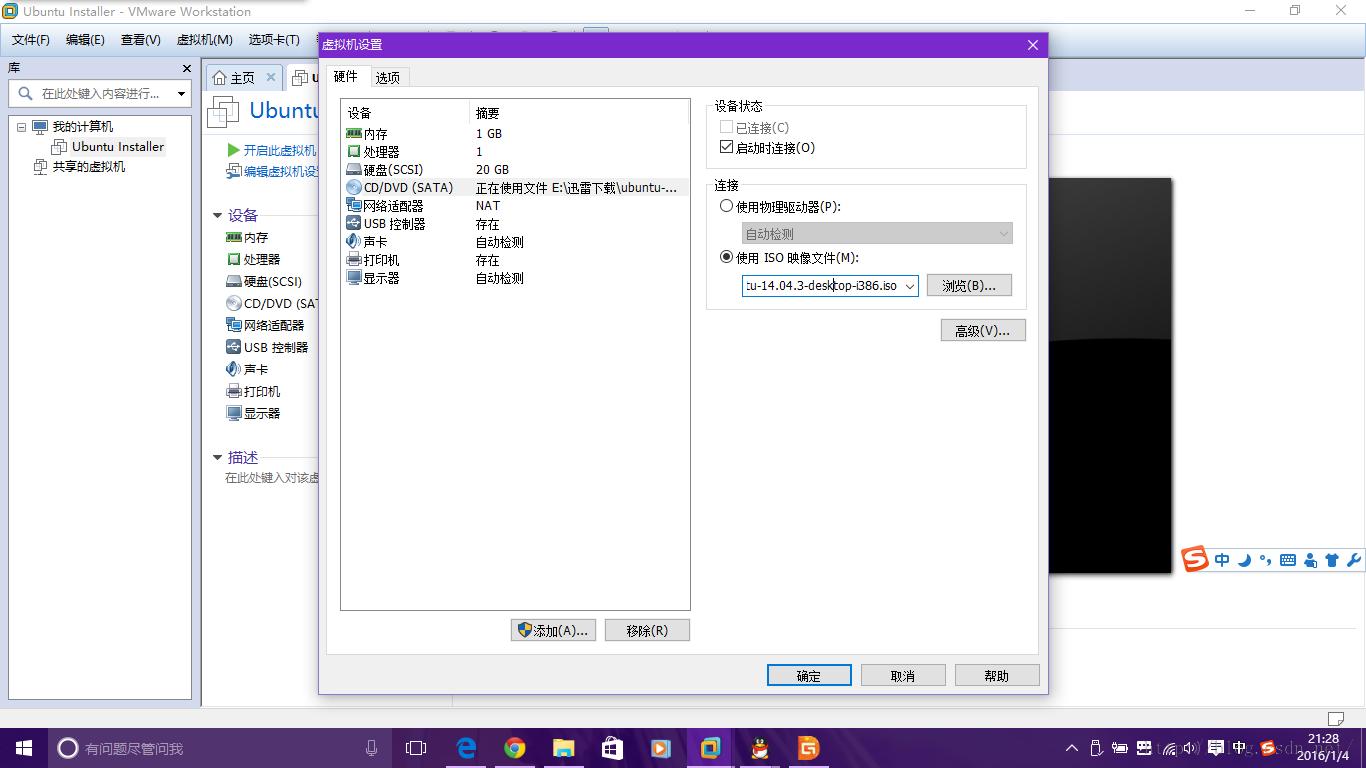Open the 选项卡(T) menu
The width and height of the screenshot is (1366, 768).
pos(274,40)
